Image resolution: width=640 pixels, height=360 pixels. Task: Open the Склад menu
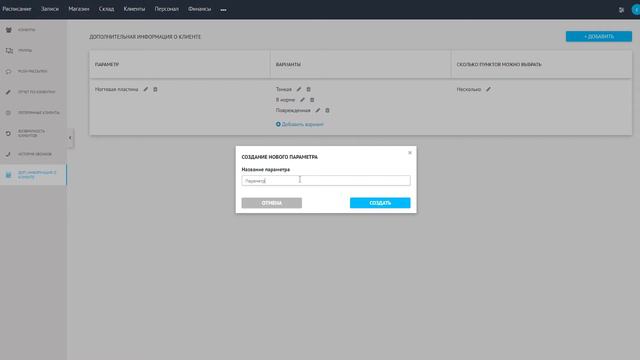click(x=106, y=9)
